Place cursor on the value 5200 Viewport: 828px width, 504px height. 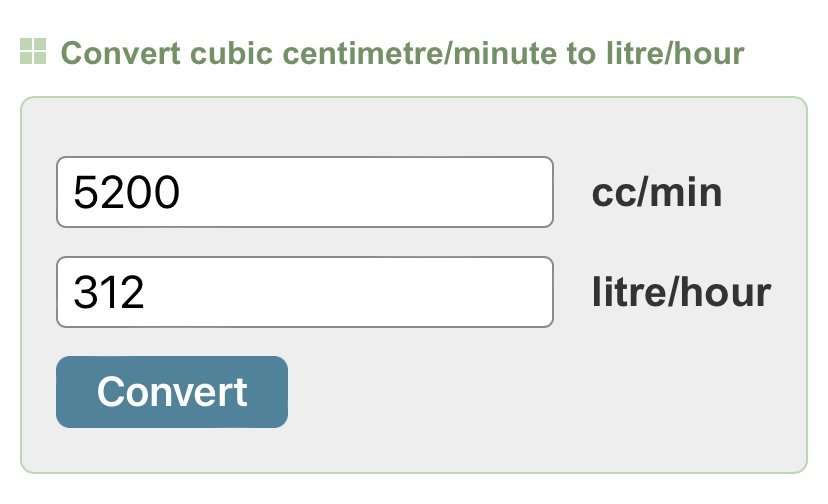[x=126, y=192]
